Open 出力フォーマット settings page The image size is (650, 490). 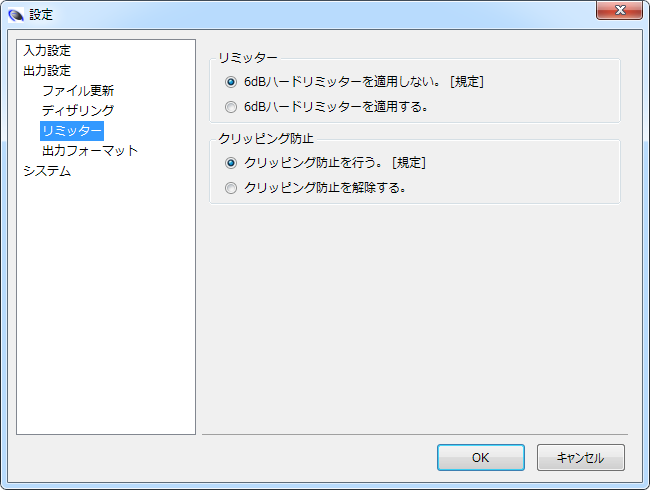point(90,150)
